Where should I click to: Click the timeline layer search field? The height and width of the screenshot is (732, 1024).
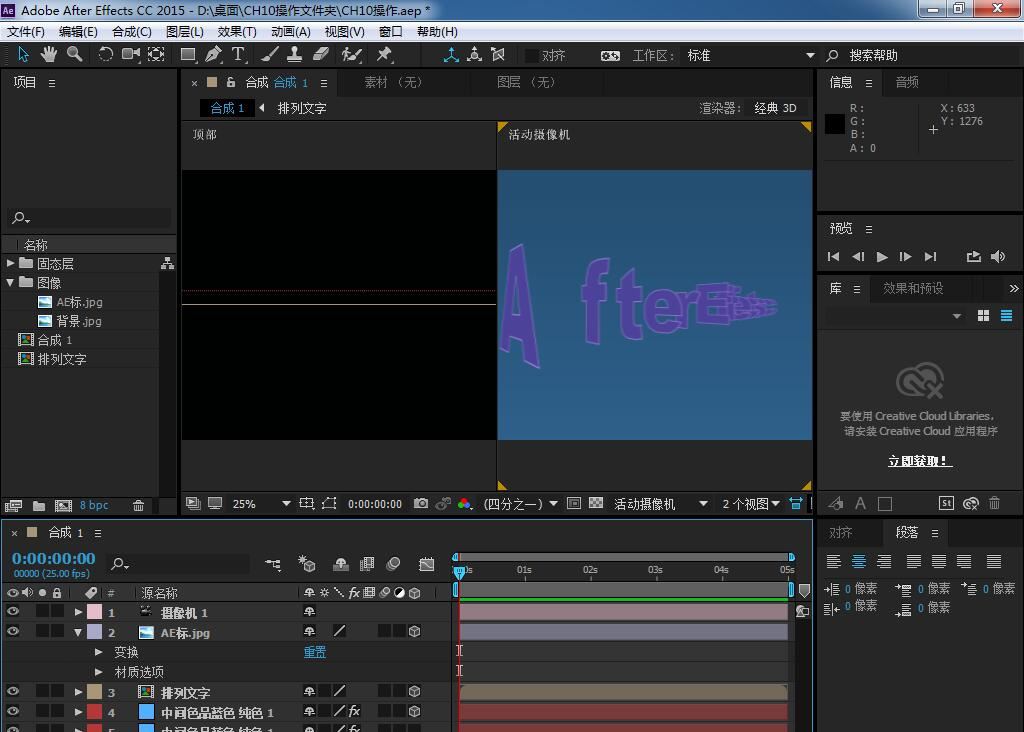coord(178,564)
